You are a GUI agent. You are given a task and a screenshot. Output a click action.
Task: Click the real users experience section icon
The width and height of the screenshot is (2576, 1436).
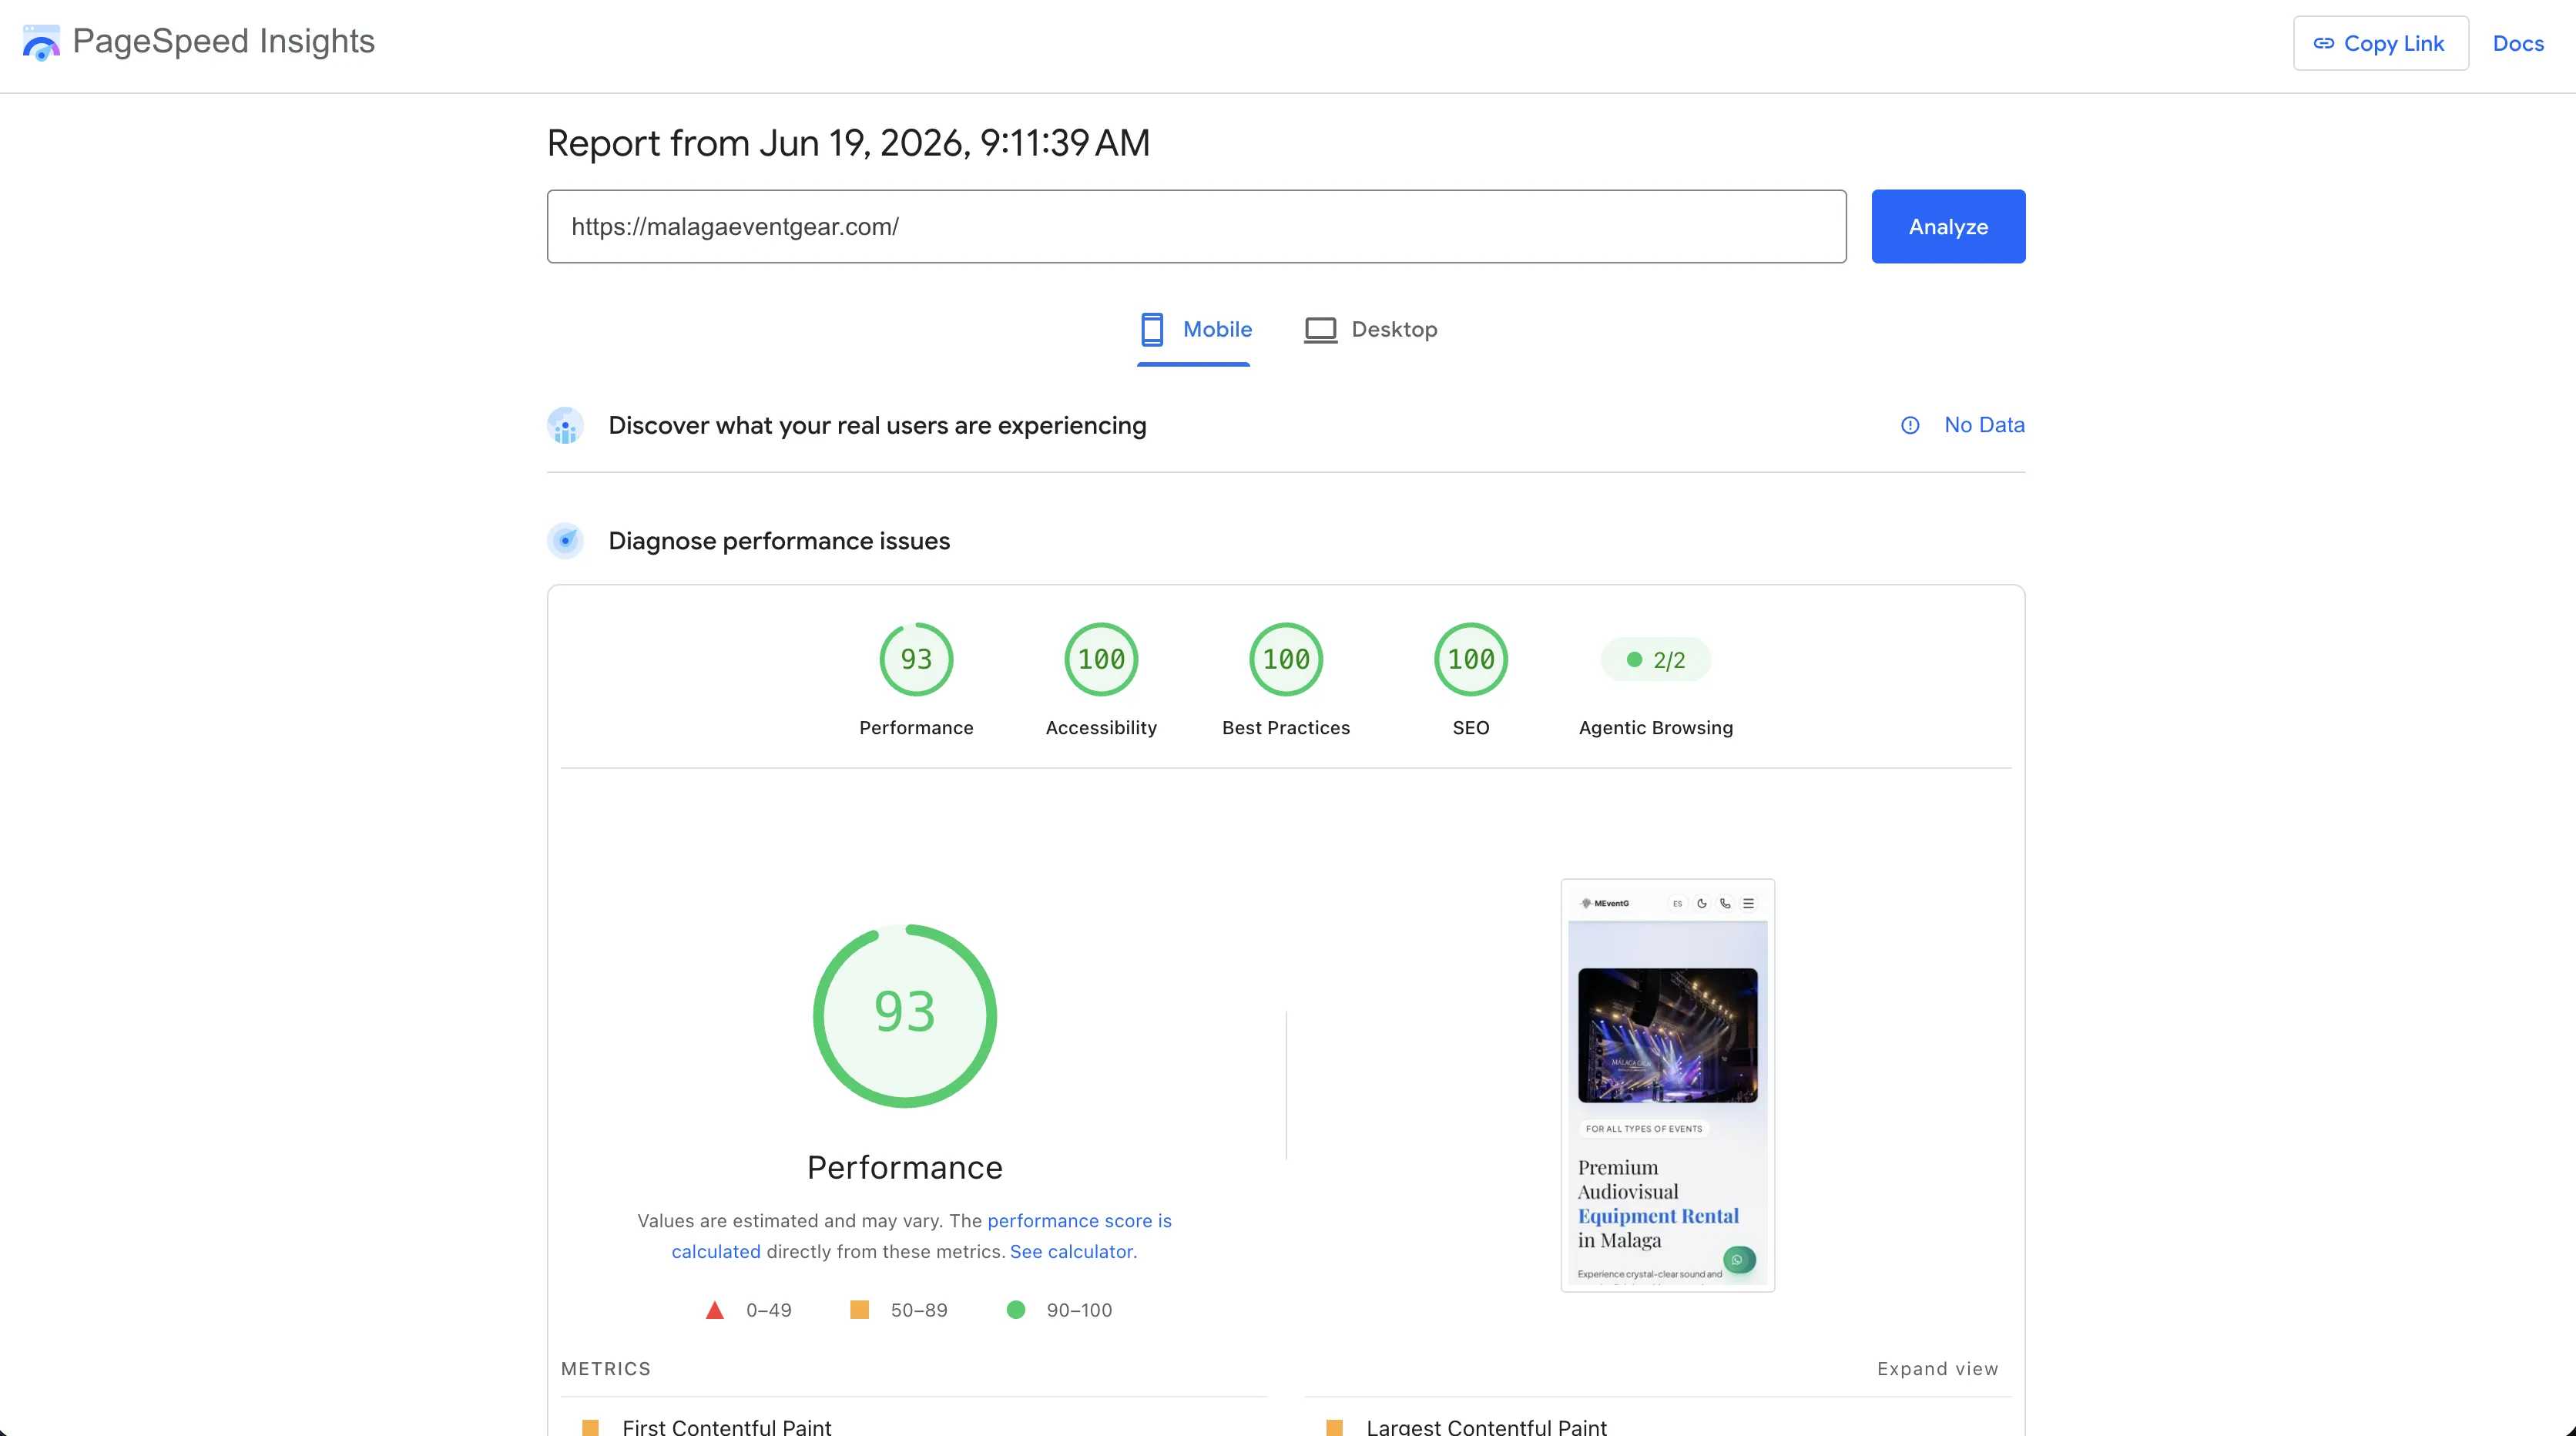pyautogui.click(x=565, y=426)
